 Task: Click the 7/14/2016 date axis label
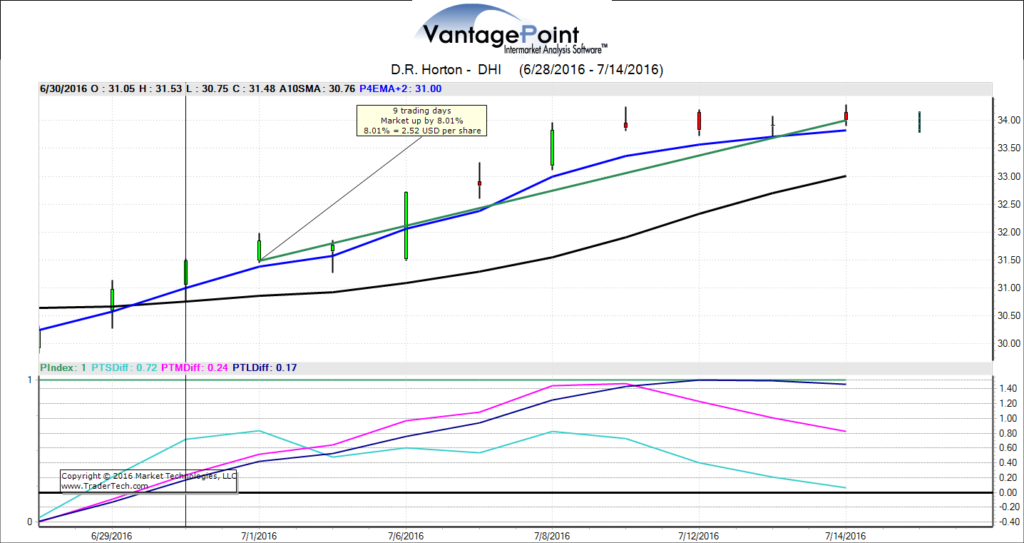coord(846,535)
